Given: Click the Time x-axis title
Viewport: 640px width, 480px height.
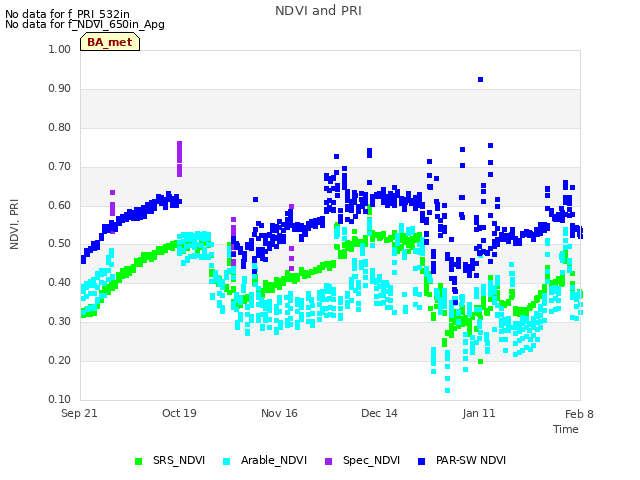Looking at the screenshot, I should [566, 429].
